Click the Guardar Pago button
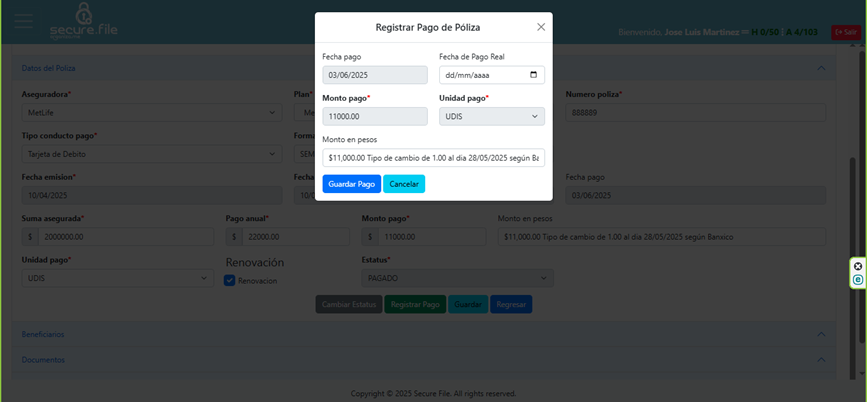Image resolution: width=867 pixels, height=402 pixels. click(351, 184)
